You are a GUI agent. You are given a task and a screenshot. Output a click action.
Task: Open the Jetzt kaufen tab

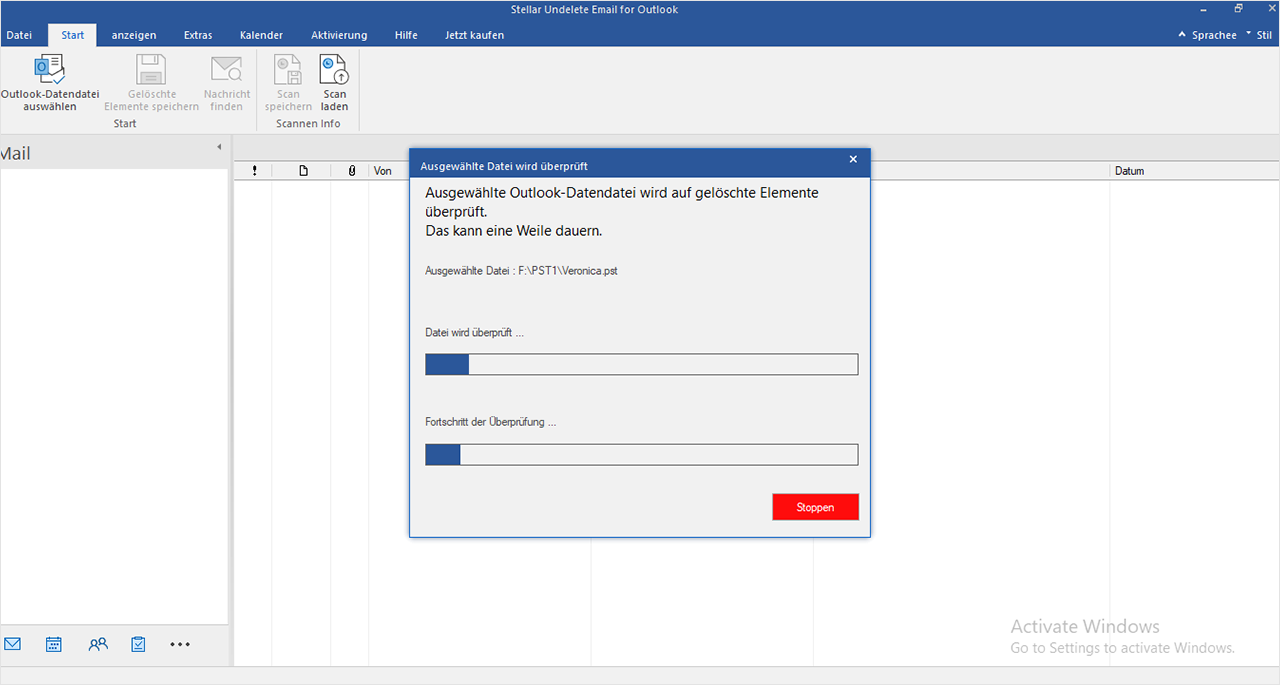tap(474, 35)
